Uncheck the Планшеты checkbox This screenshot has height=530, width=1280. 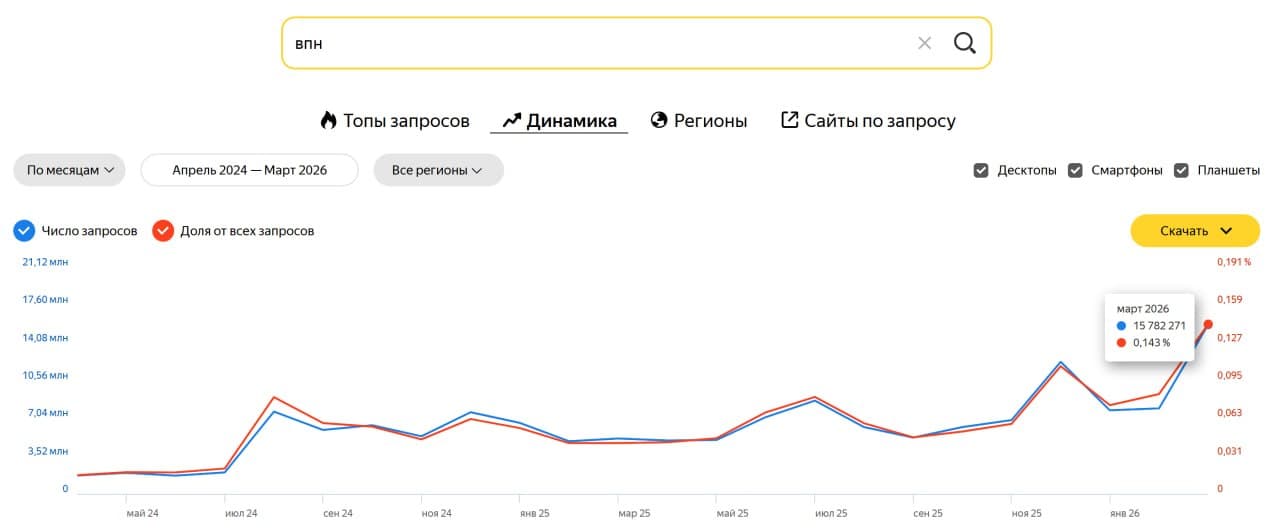tap(1181, 170)
